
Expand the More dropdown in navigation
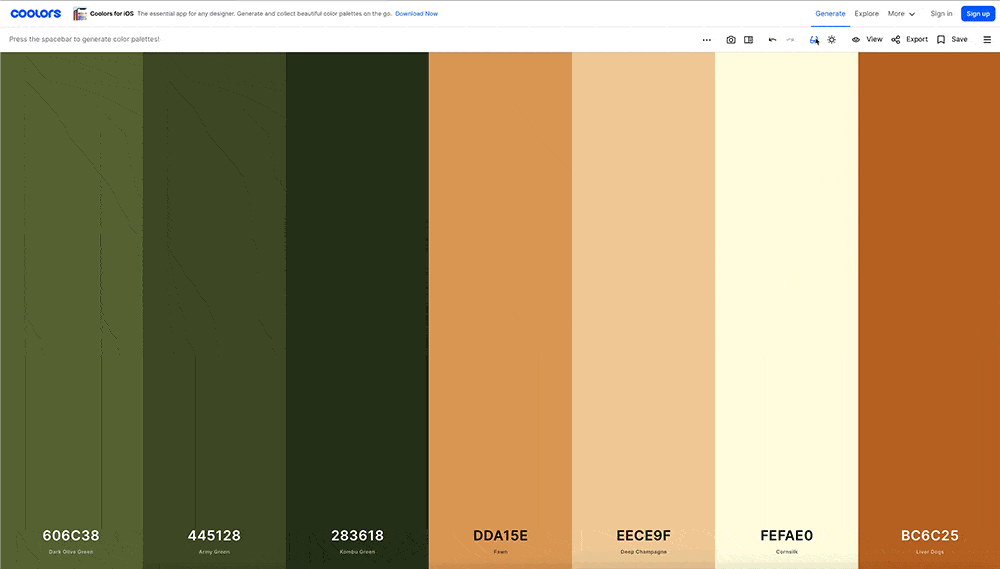pos(901,13)
